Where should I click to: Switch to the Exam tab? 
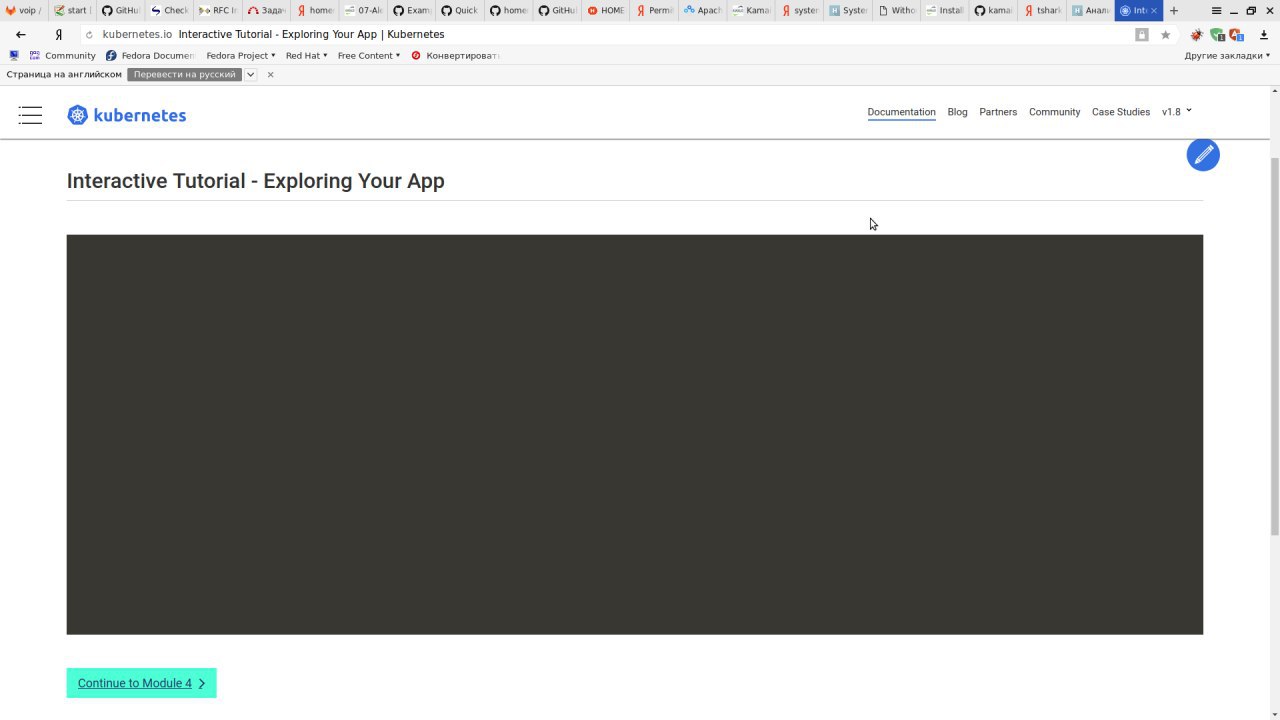[x=411, y=10]
